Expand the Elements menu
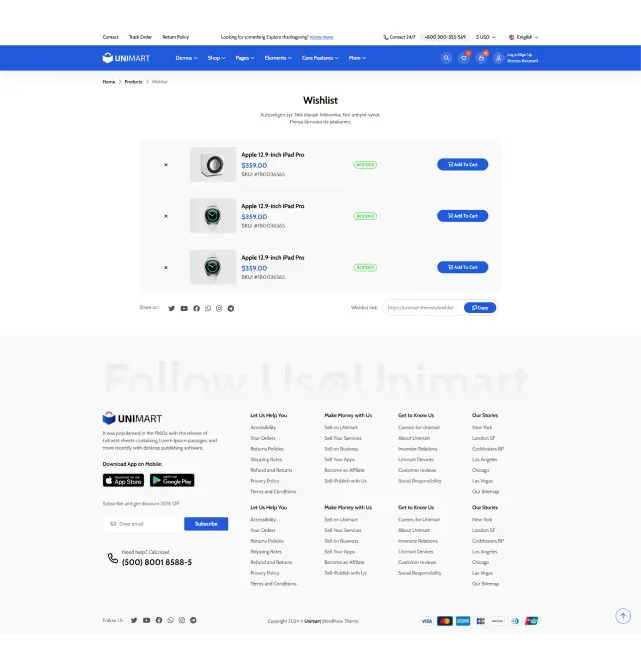Screen dimensions: 641x663 (x=278, y=58)
